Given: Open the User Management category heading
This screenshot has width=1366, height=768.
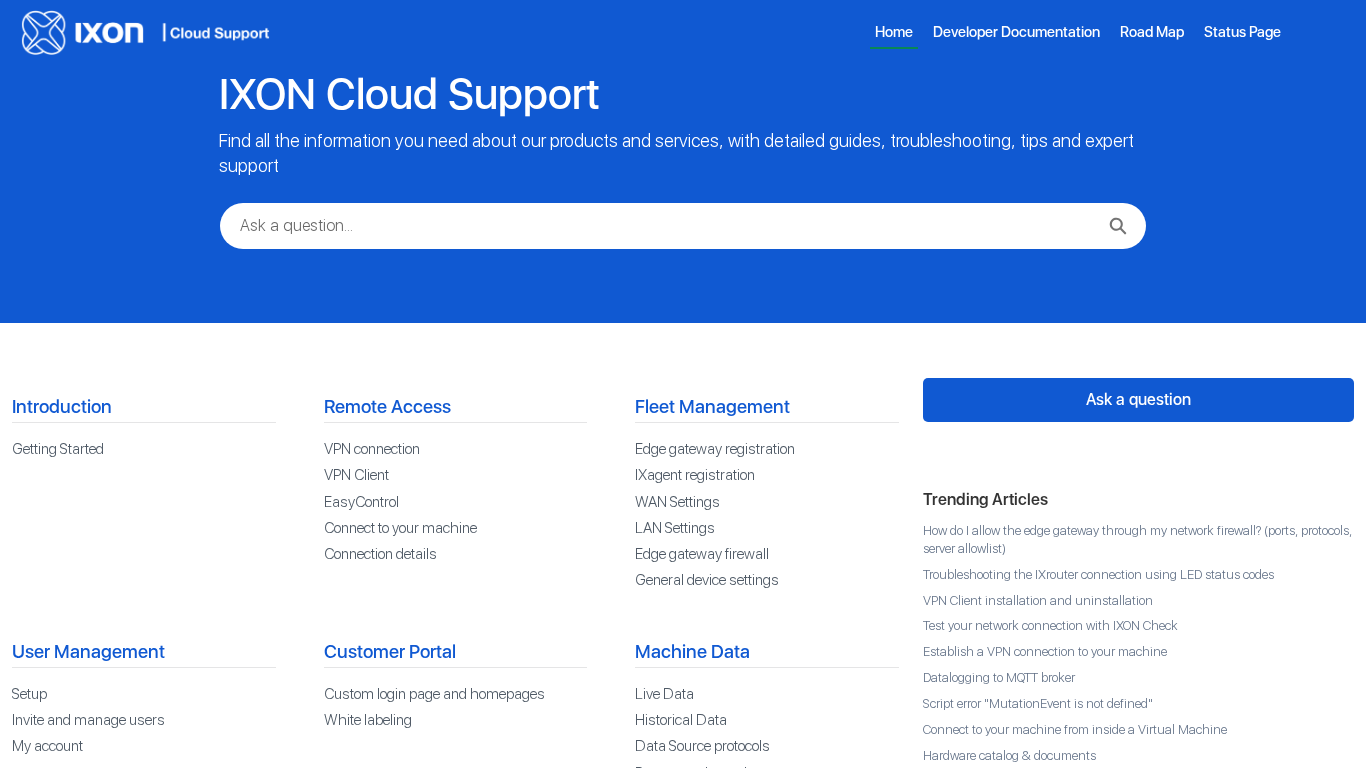Looking at the screenshot, I should click(88, 652).
